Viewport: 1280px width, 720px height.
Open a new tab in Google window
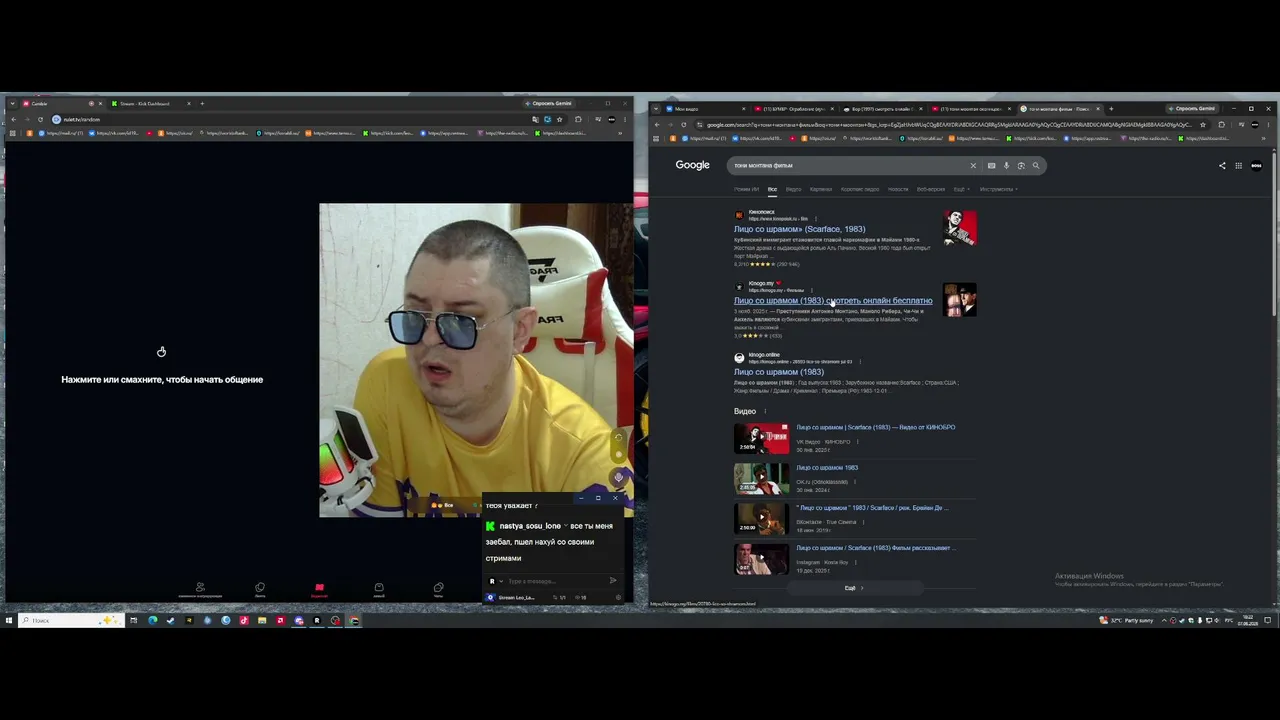click(x=1110, y=109)
